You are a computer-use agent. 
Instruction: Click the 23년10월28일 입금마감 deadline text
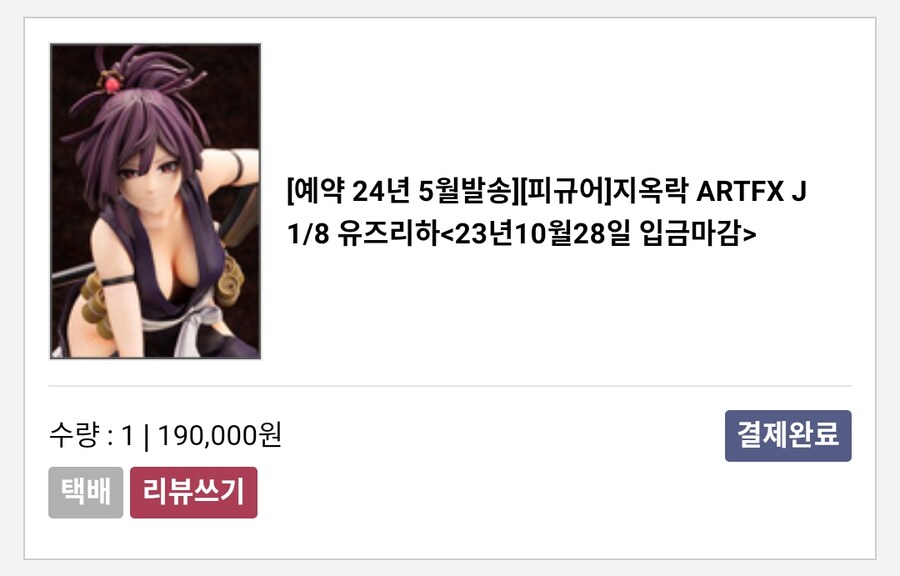[598, 233]
